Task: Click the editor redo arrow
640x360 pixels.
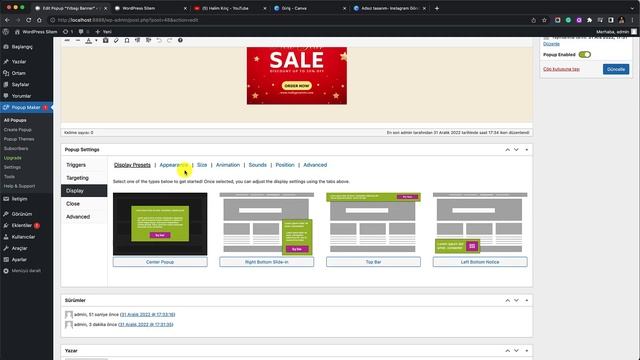Action: click(x=169, y=40)
